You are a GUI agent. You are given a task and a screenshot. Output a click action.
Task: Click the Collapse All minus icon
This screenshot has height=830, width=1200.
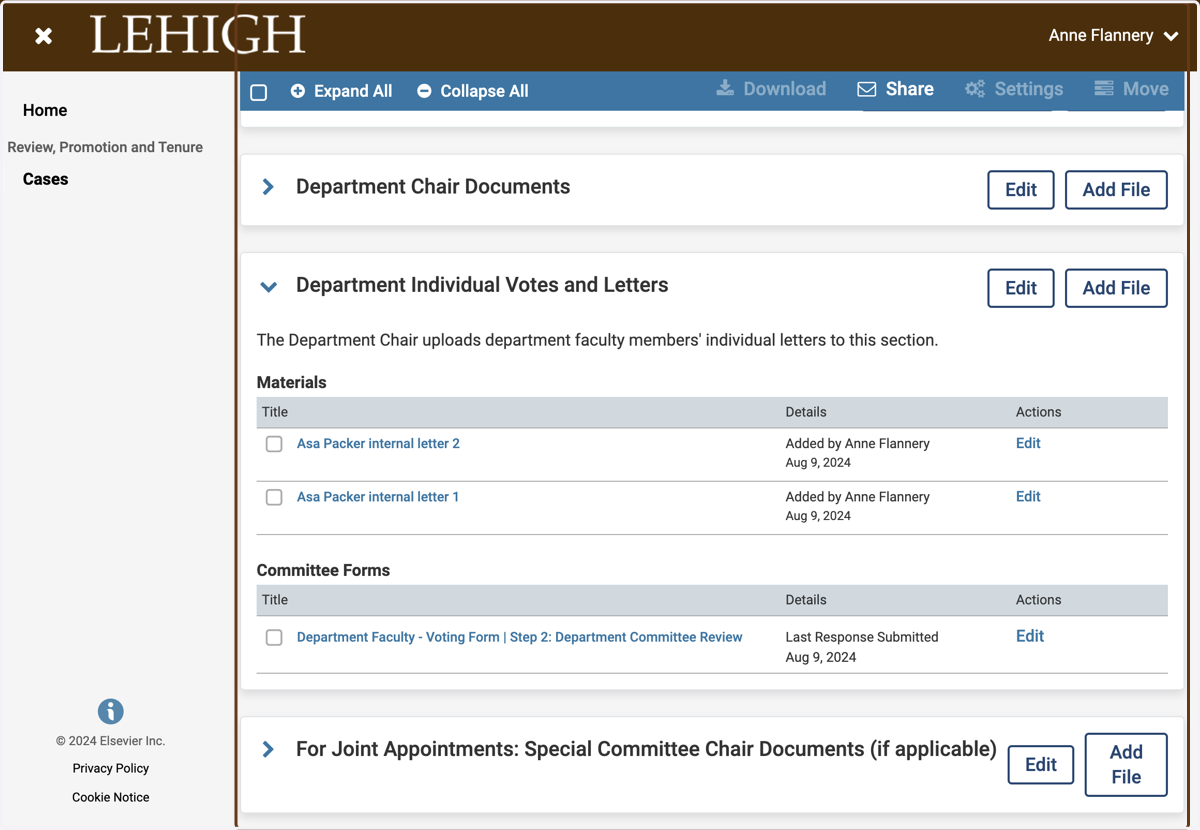[424, 91]
